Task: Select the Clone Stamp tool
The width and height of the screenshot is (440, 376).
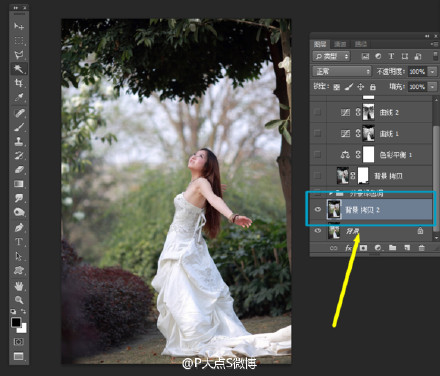Action: pos(19,141)
